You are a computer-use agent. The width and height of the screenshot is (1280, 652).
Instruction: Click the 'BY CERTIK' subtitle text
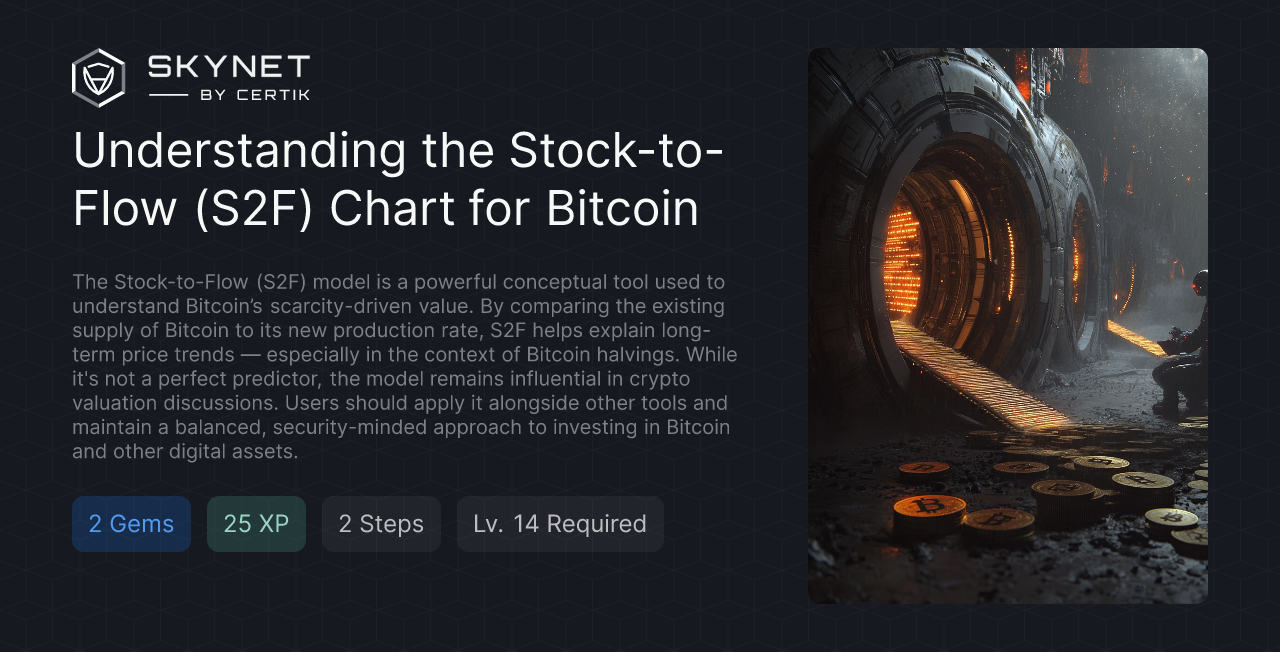click(x=255, y=95)
